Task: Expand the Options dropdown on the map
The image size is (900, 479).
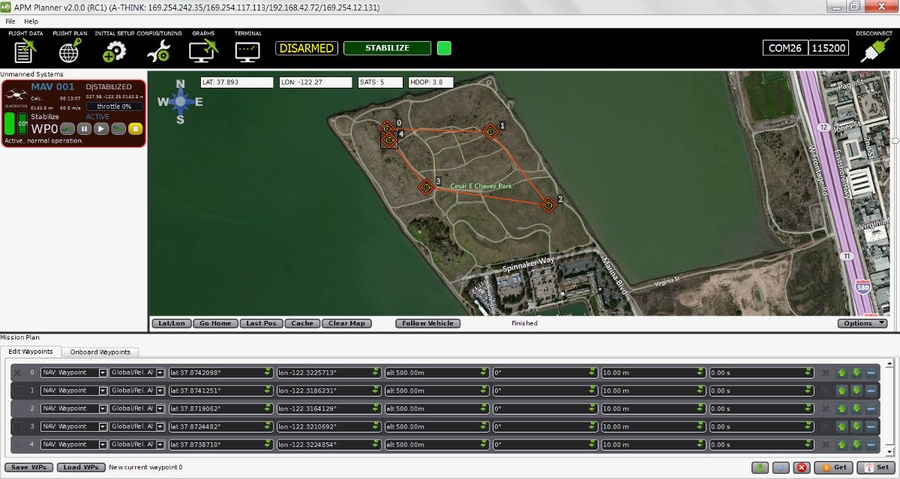Action: (862, 323)
